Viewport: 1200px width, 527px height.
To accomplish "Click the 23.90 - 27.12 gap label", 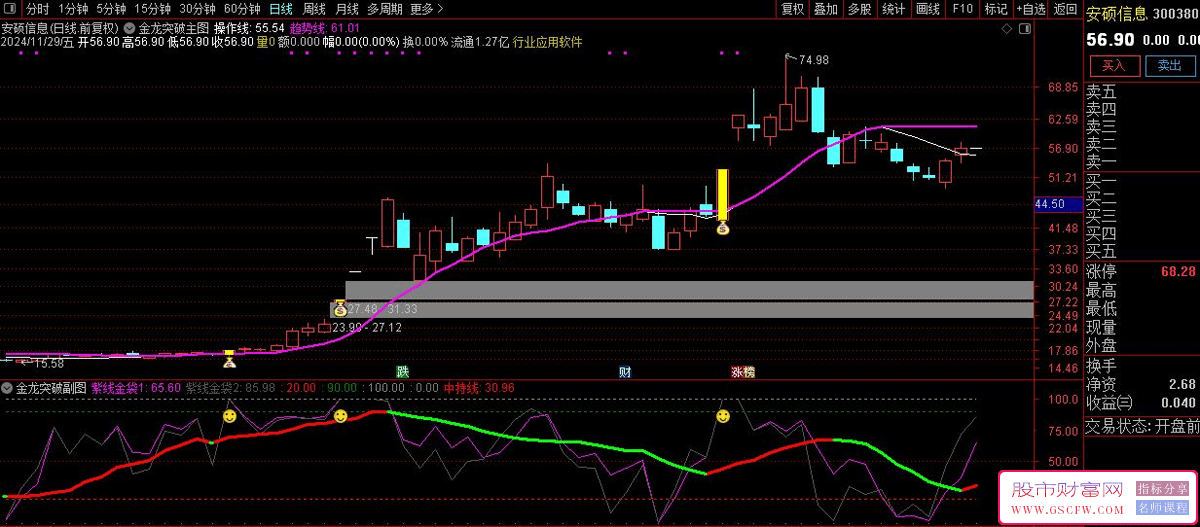I will point(367,327).
